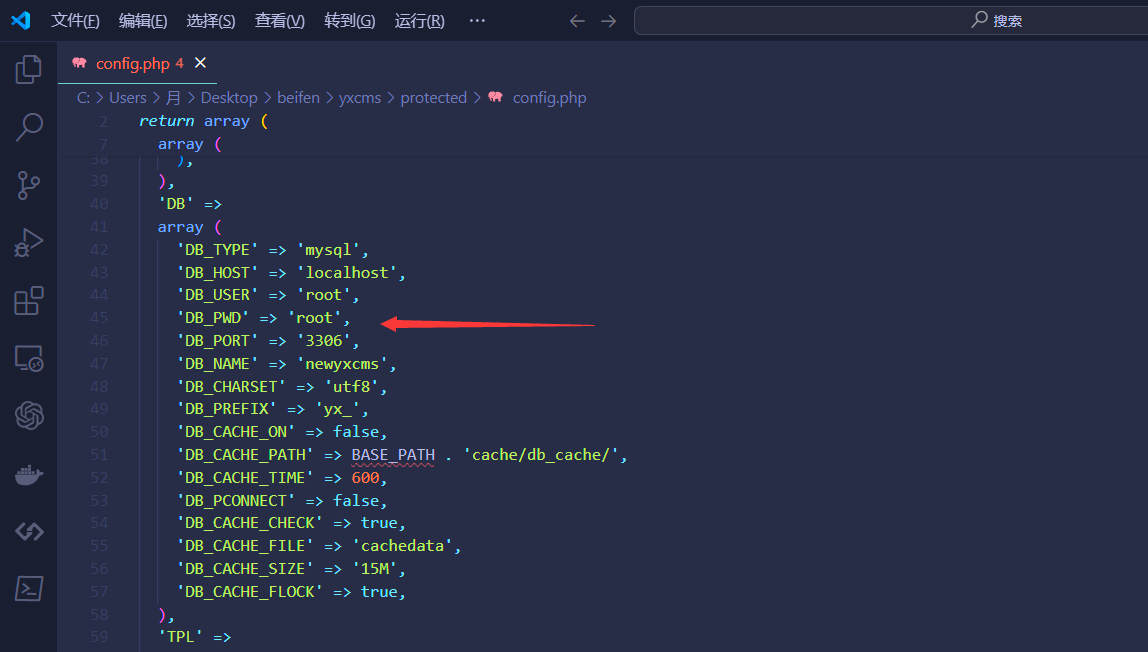1148x652 pixels.
Task: Click the 搜索 command center search box
Action: [890, 20]
